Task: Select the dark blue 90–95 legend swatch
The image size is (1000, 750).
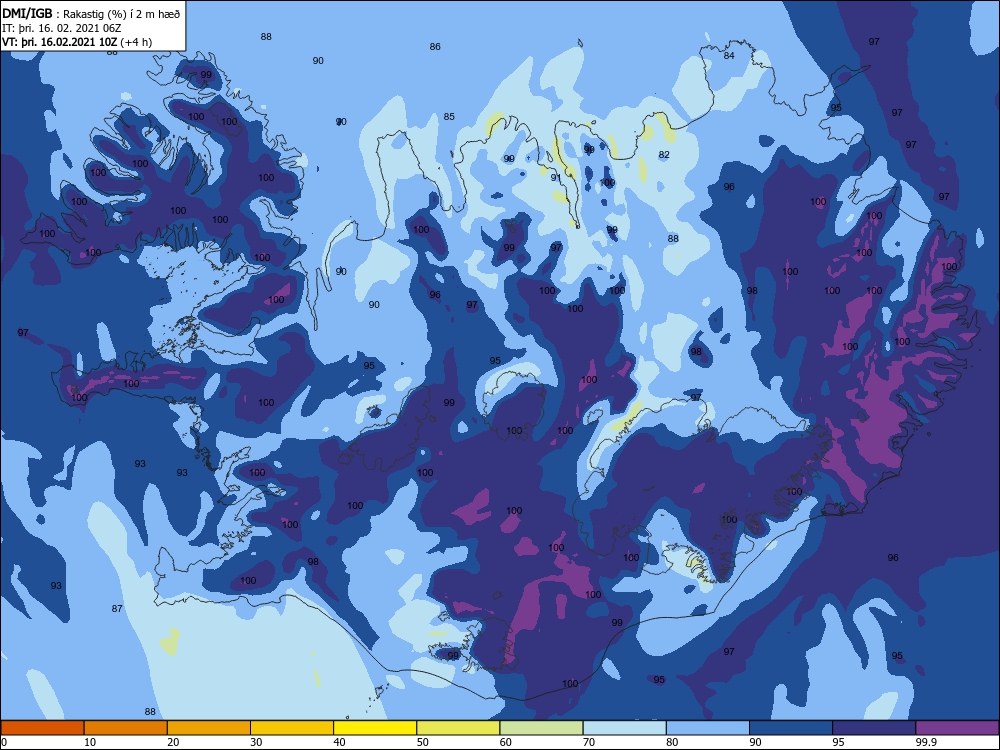Action: 791,728
